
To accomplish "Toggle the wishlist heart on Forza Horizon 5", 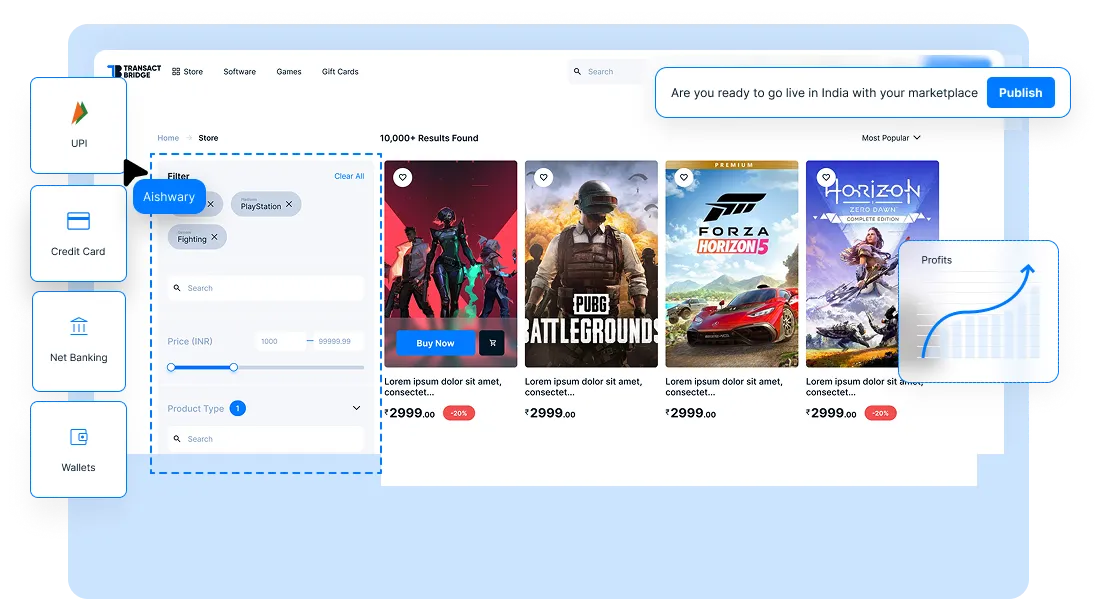I will (684, 177).
